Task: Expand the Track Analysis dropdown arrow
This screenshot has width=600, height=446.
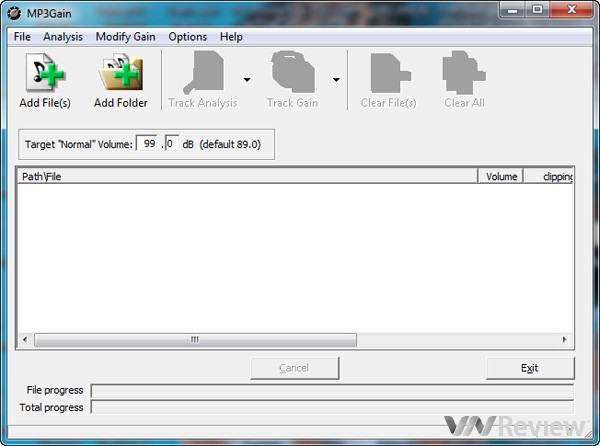Action: pos(247,80)
